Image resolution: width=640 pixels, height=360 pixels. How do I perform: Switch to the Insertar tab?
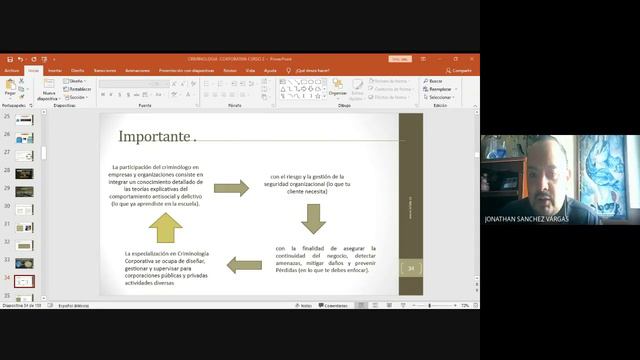pyautogui.click(x=55, y=71)
